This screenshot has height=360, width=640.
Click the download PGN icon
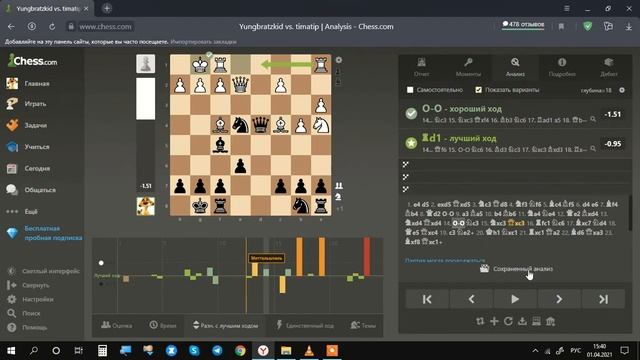[522, 322]
